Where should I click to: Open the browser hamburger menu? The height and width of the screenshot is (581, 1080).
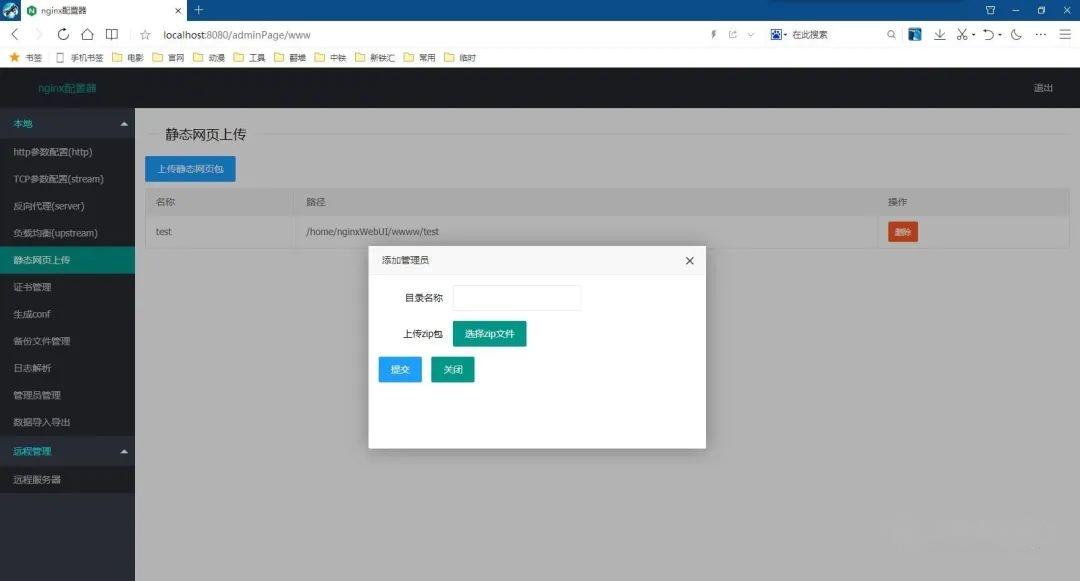coord(1065,35)
